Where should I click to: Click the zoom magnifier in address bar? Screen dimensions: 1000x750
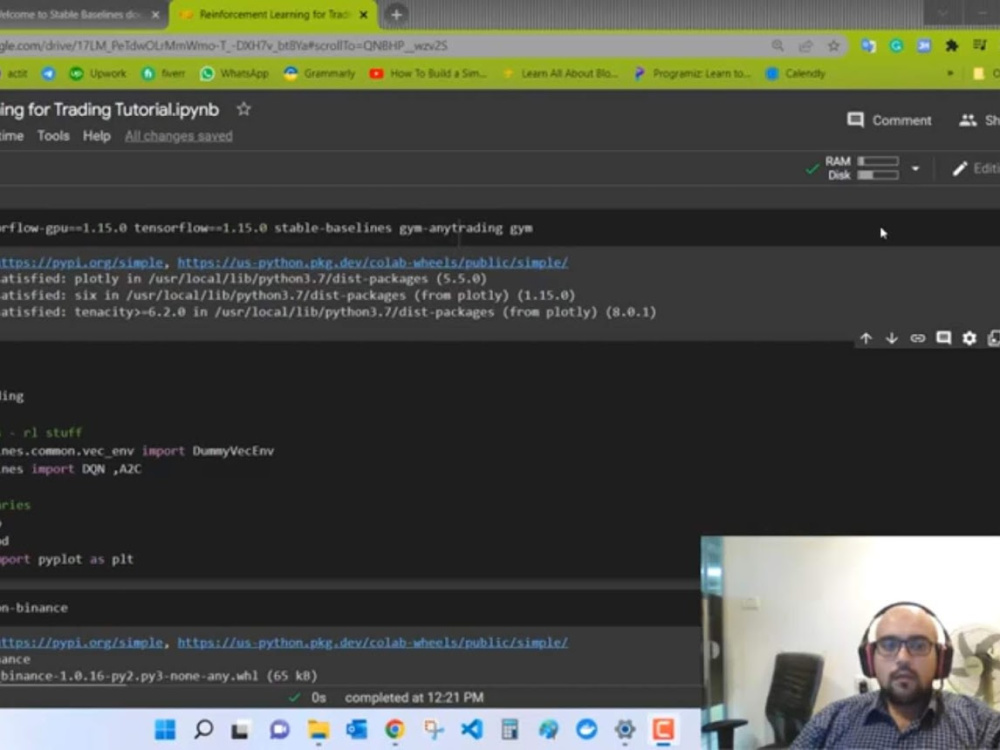coord(777,46)
